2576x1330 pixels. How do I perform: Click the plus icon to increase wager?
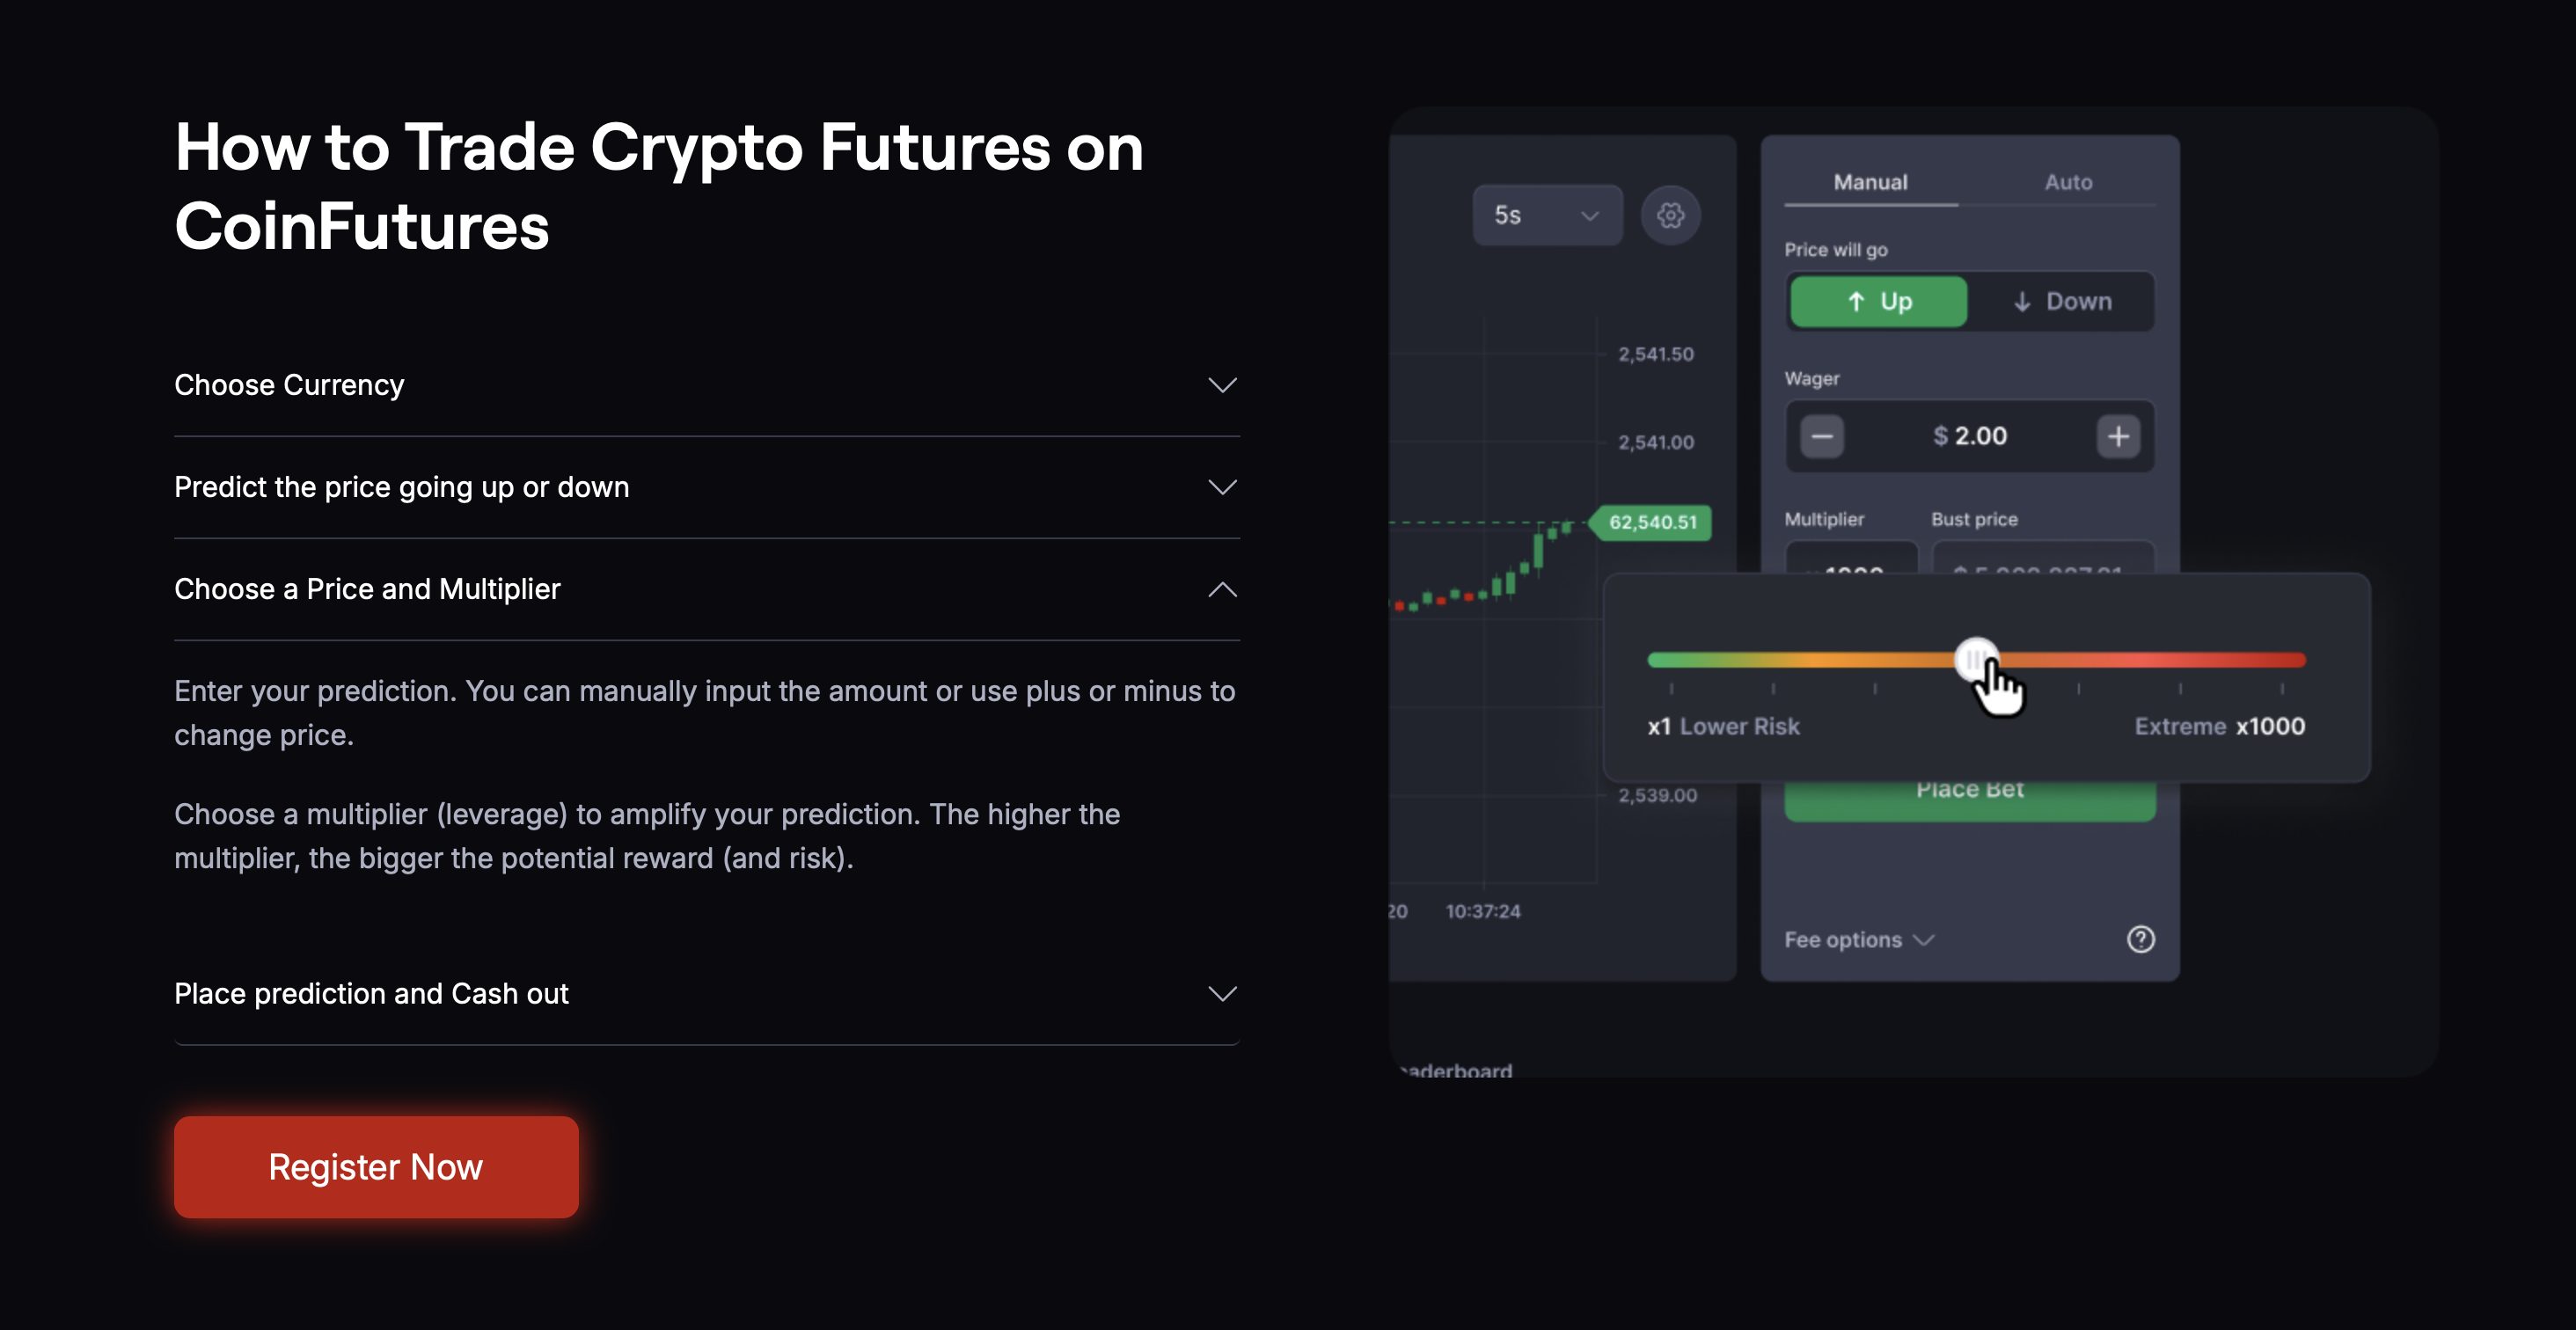pos(2118,436)
